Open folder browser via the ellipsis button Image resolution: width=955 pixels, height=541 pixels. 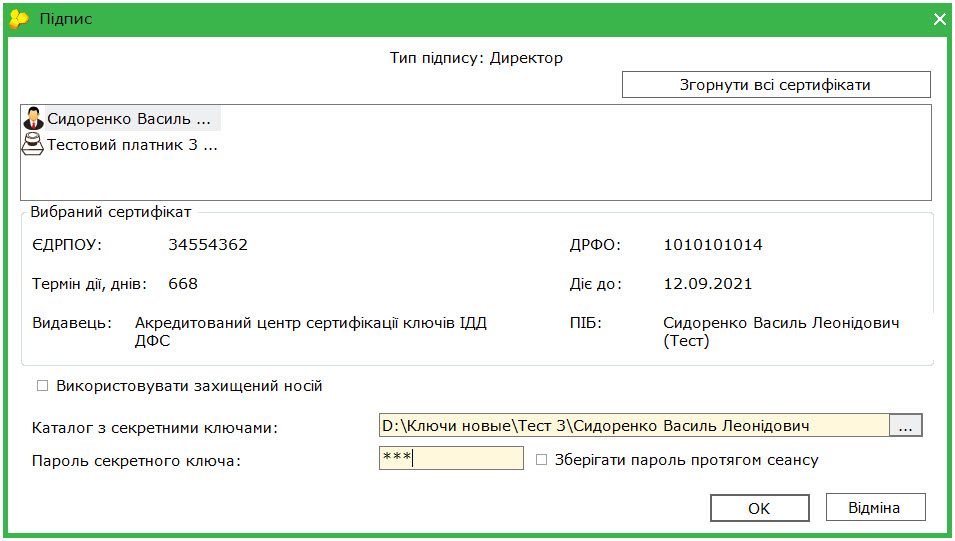pyautogui.click(x=906, y=425)
